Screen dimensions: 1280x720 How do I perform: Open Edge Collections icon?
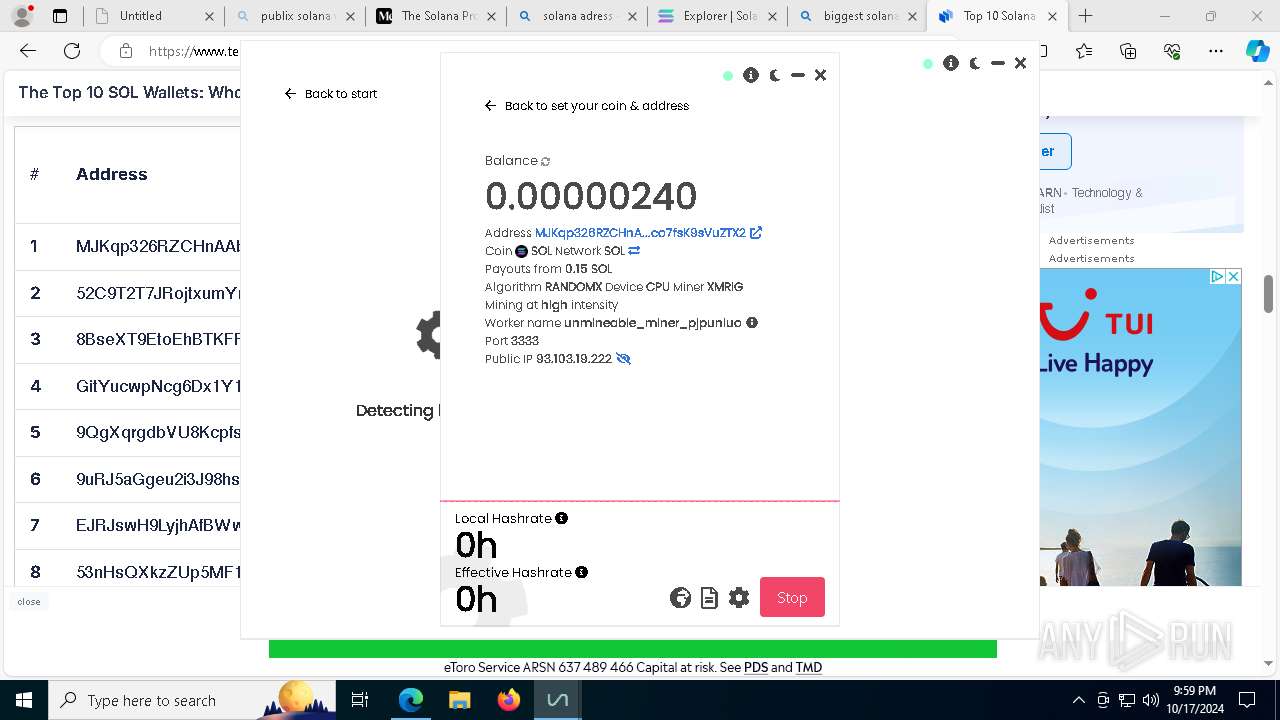(1129, 51)
